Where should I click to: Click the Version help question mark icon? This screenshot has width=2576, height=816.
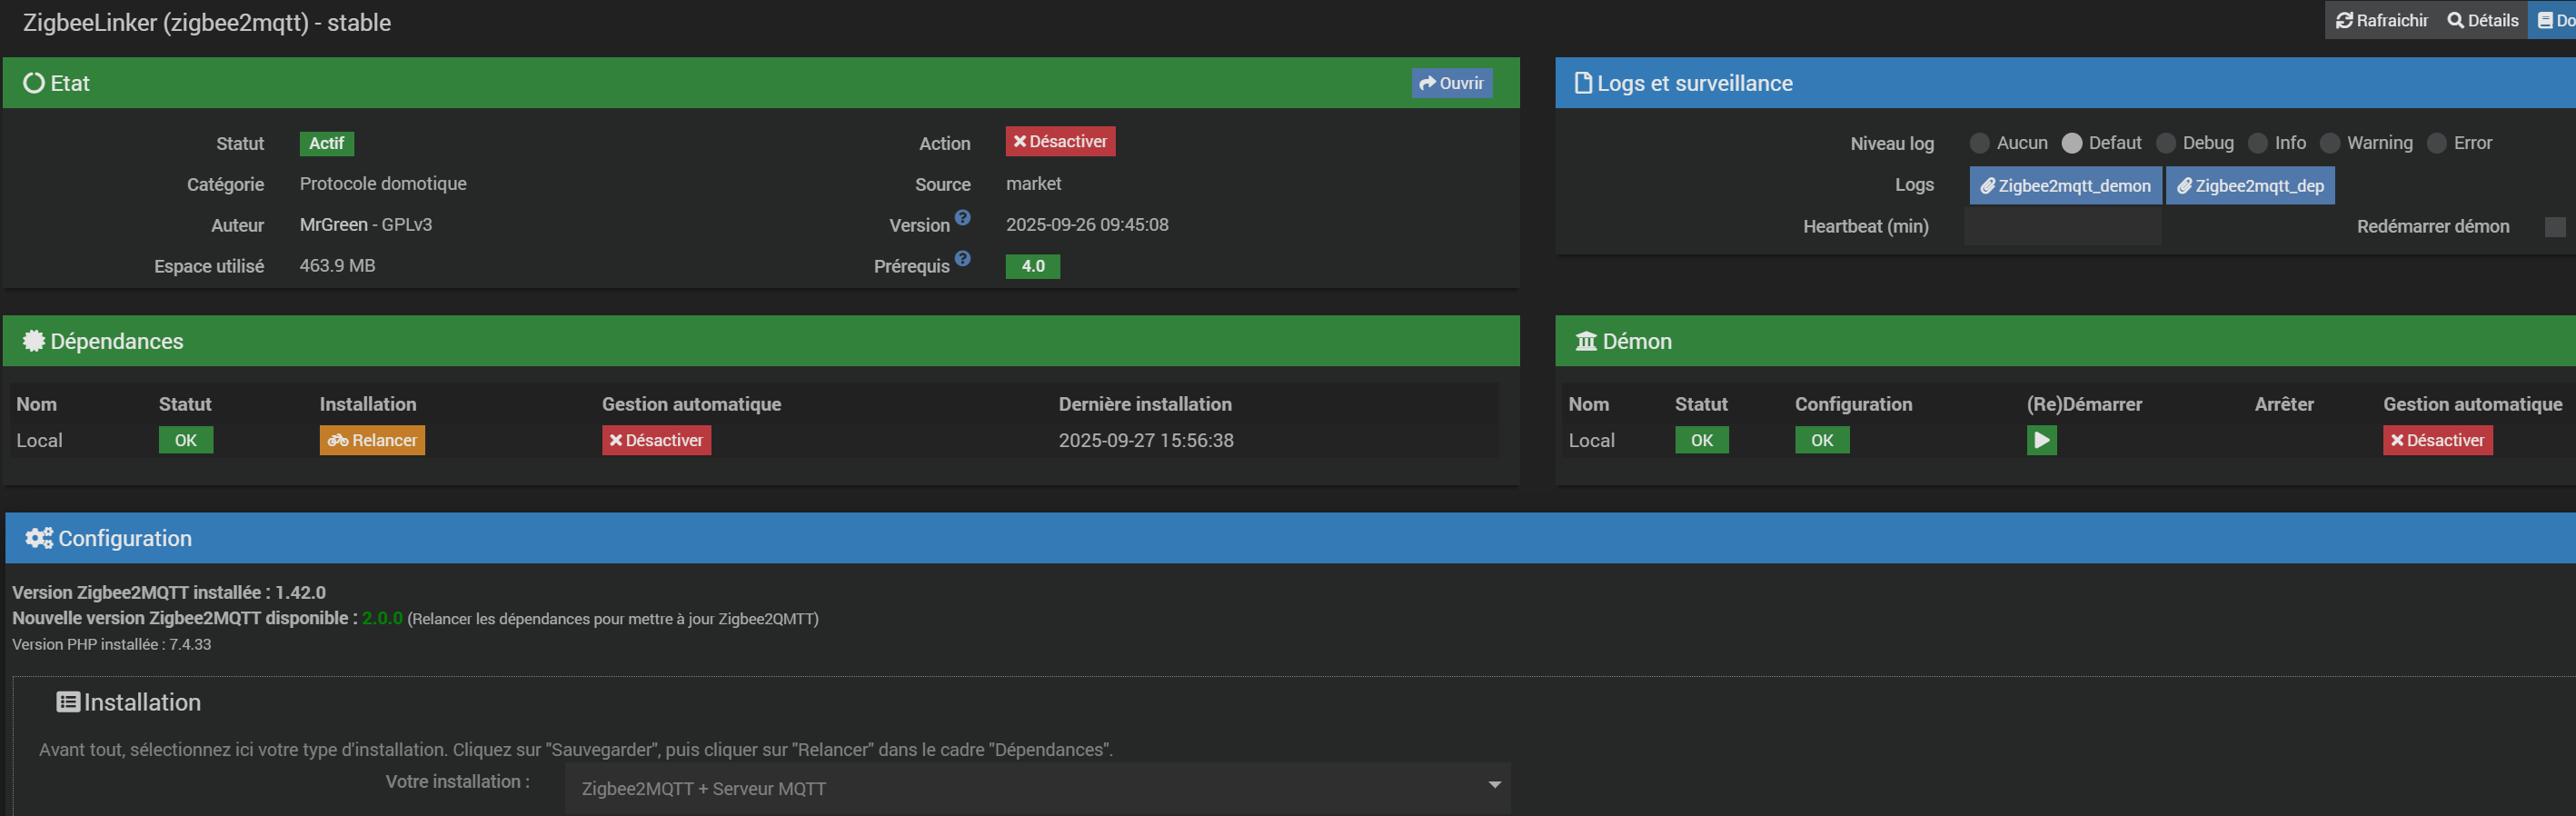click(962, 217)
